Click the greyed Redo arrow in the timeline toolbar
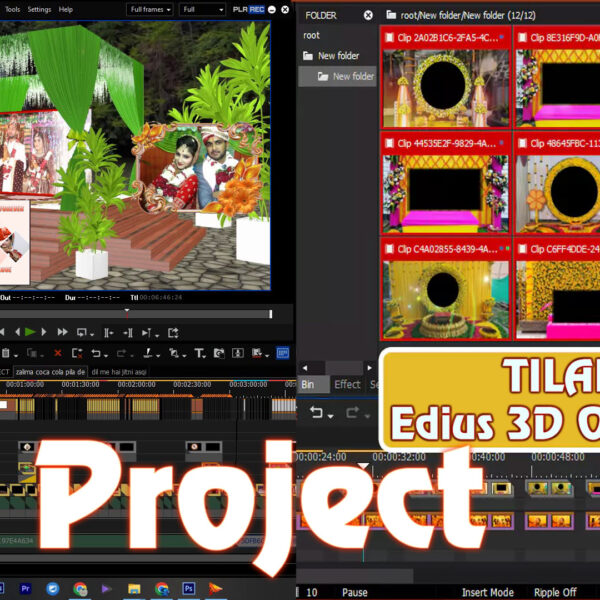Image resolution: width=600 pixels, height=600 pixels. [x=122, y=353]
